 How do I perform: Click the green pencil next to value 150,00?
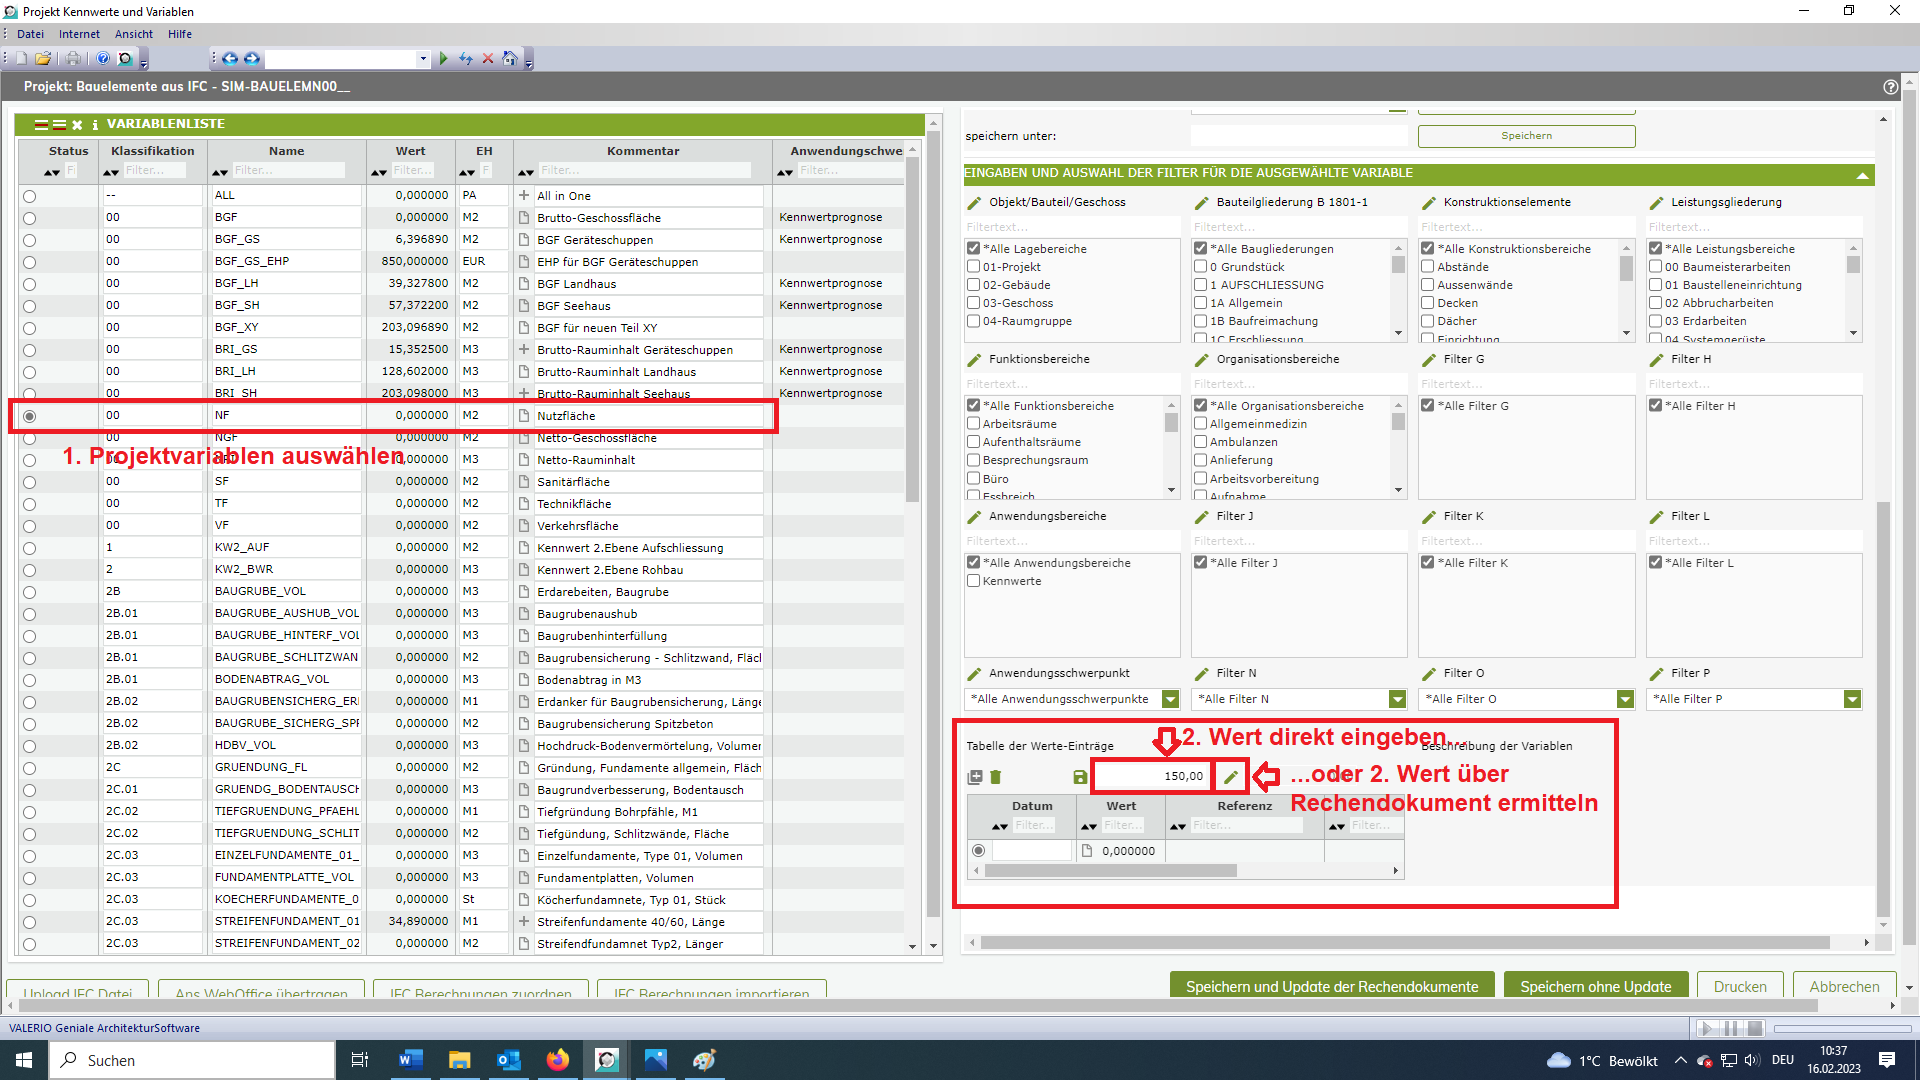(1231, 777)
